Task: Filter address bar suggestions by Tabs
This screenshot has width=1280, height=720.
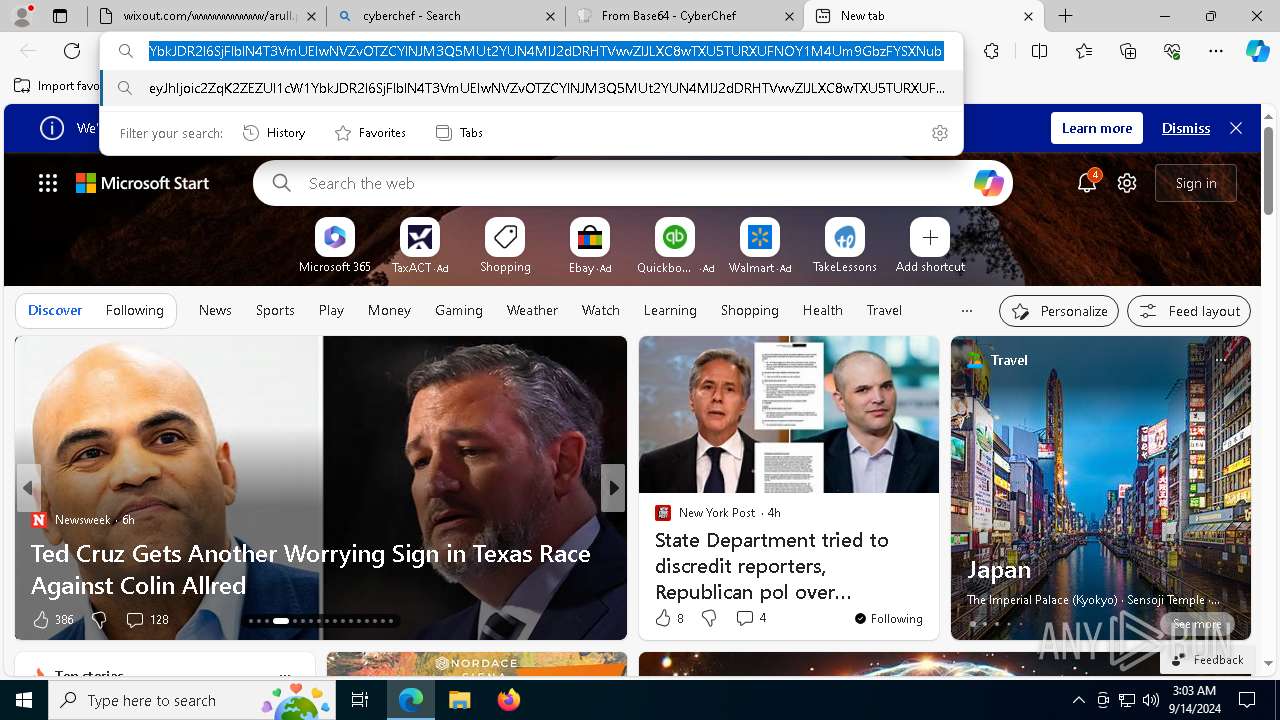Action: (459, 133)
